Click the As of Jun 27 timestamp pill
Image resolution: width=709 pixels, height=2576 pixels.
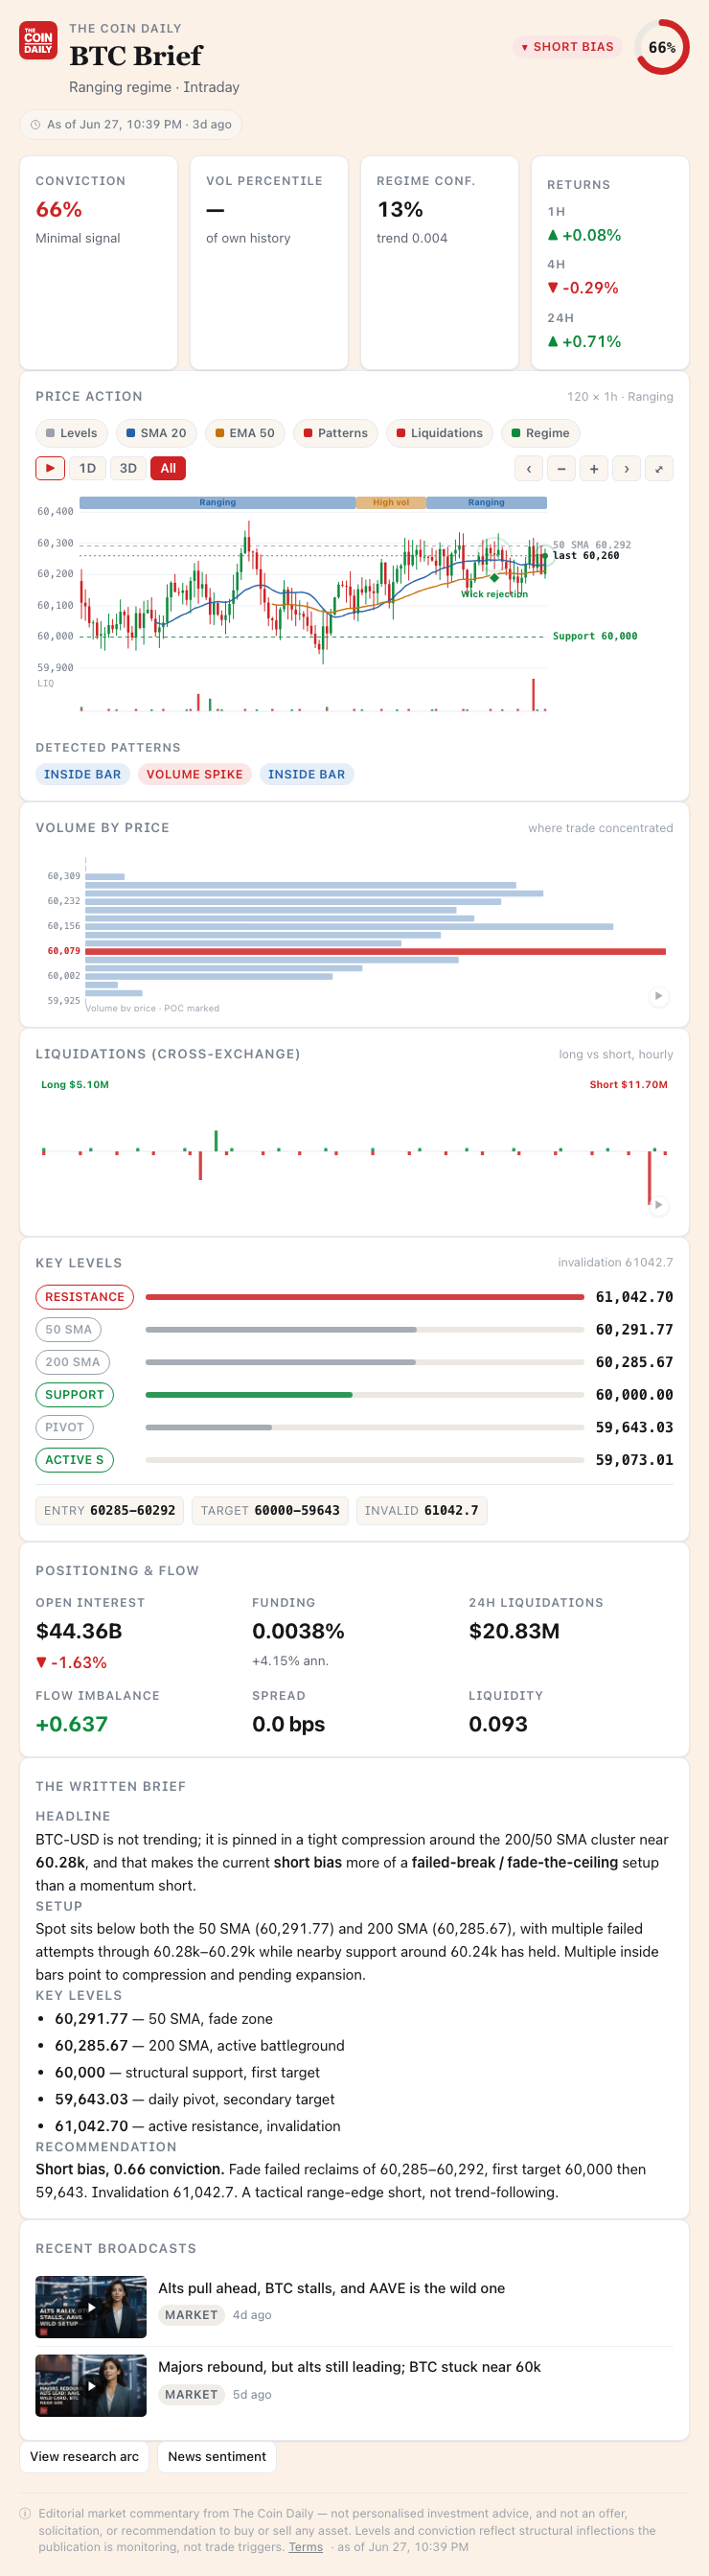pyautogui.click(x=131, y=125)
